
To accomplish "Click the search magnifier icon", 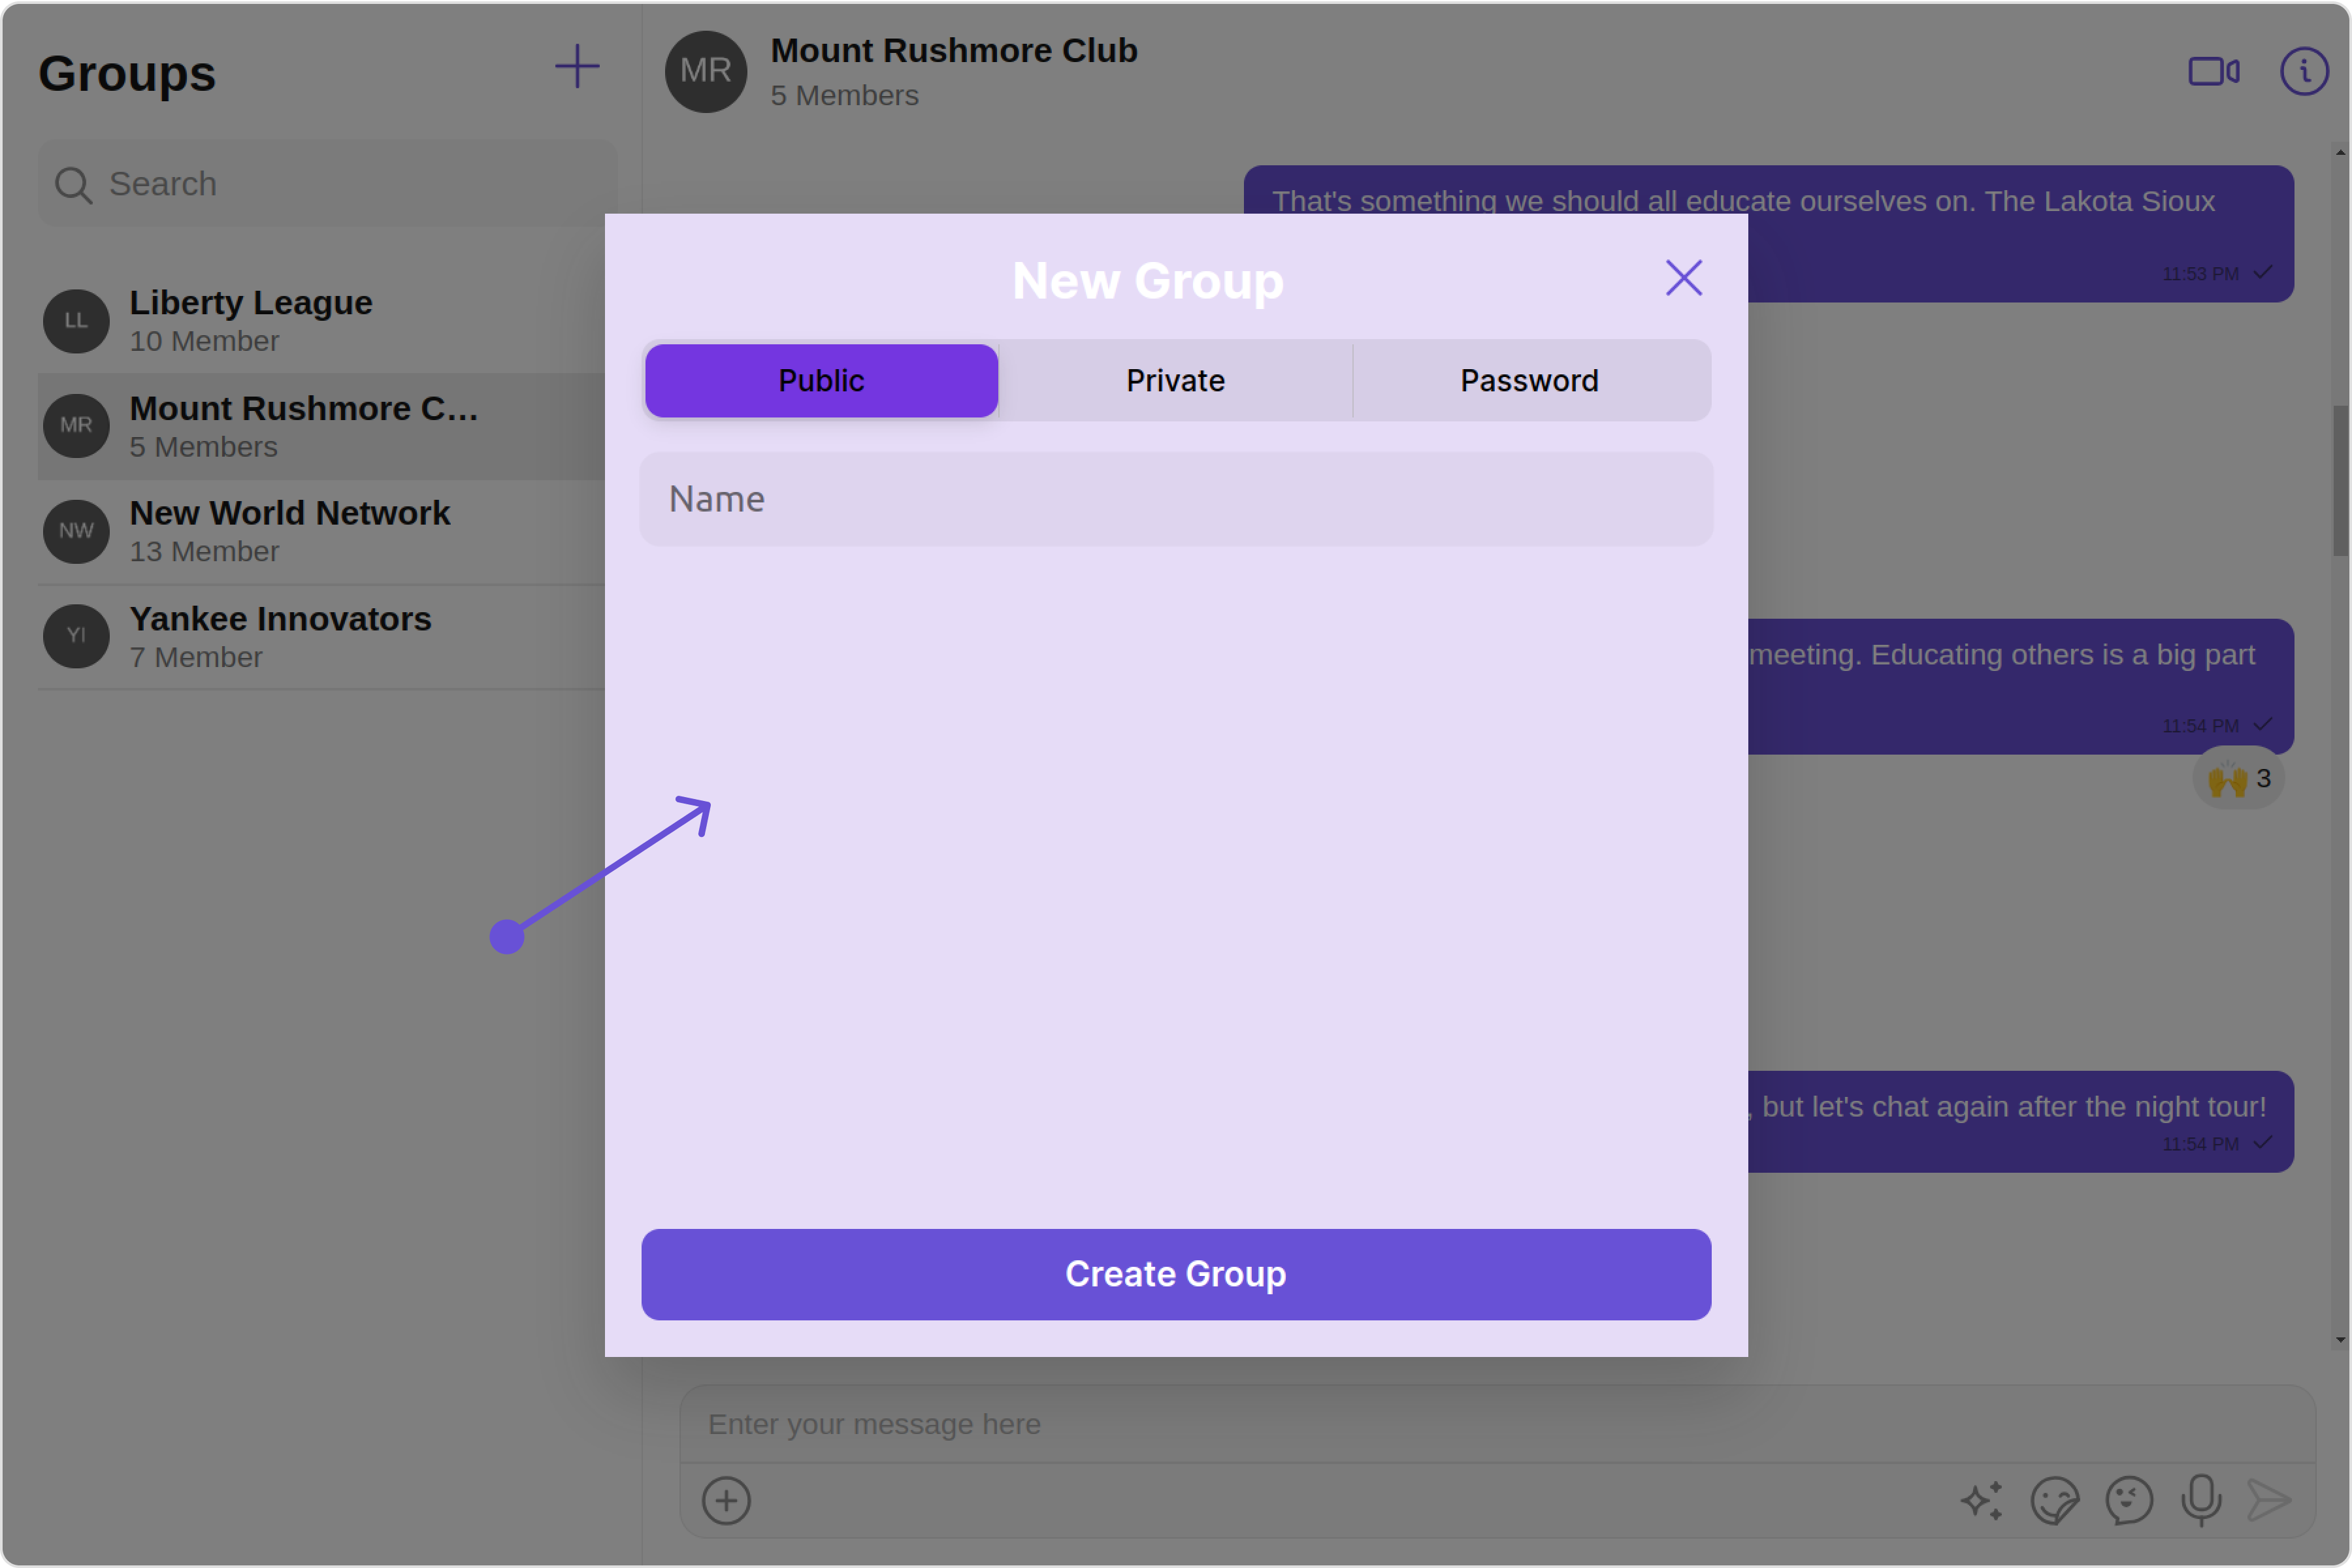I will (73, 185).
